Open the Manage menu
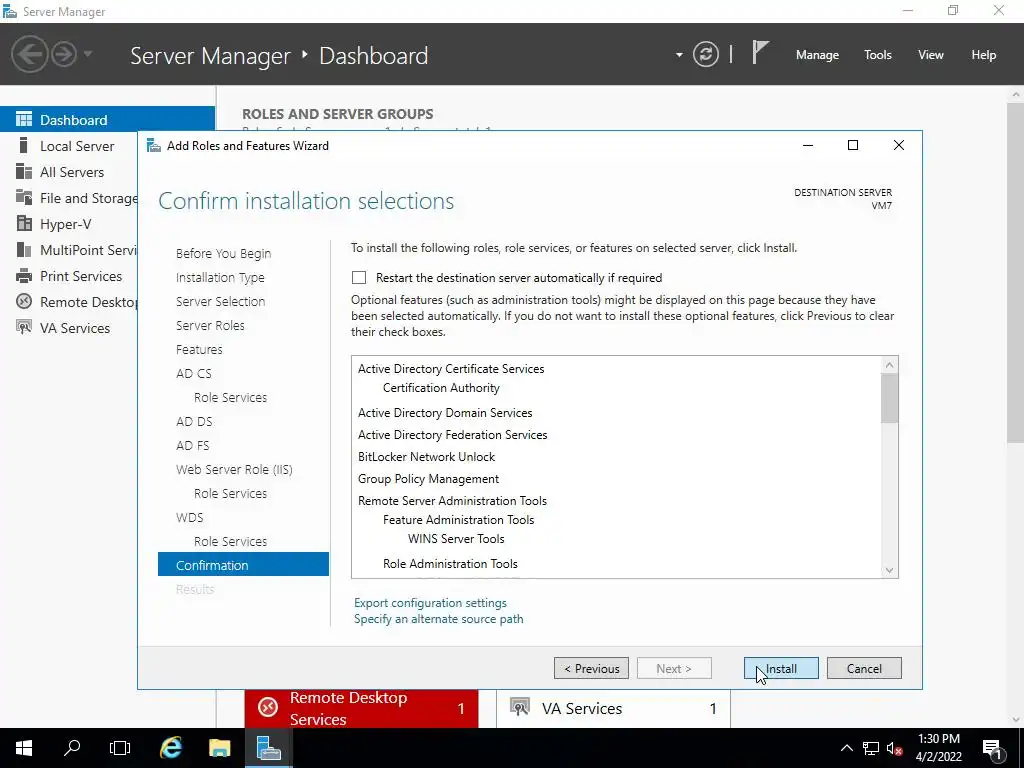The width and height of the screenshot is (1024, 768). click(x=817, y=55)
